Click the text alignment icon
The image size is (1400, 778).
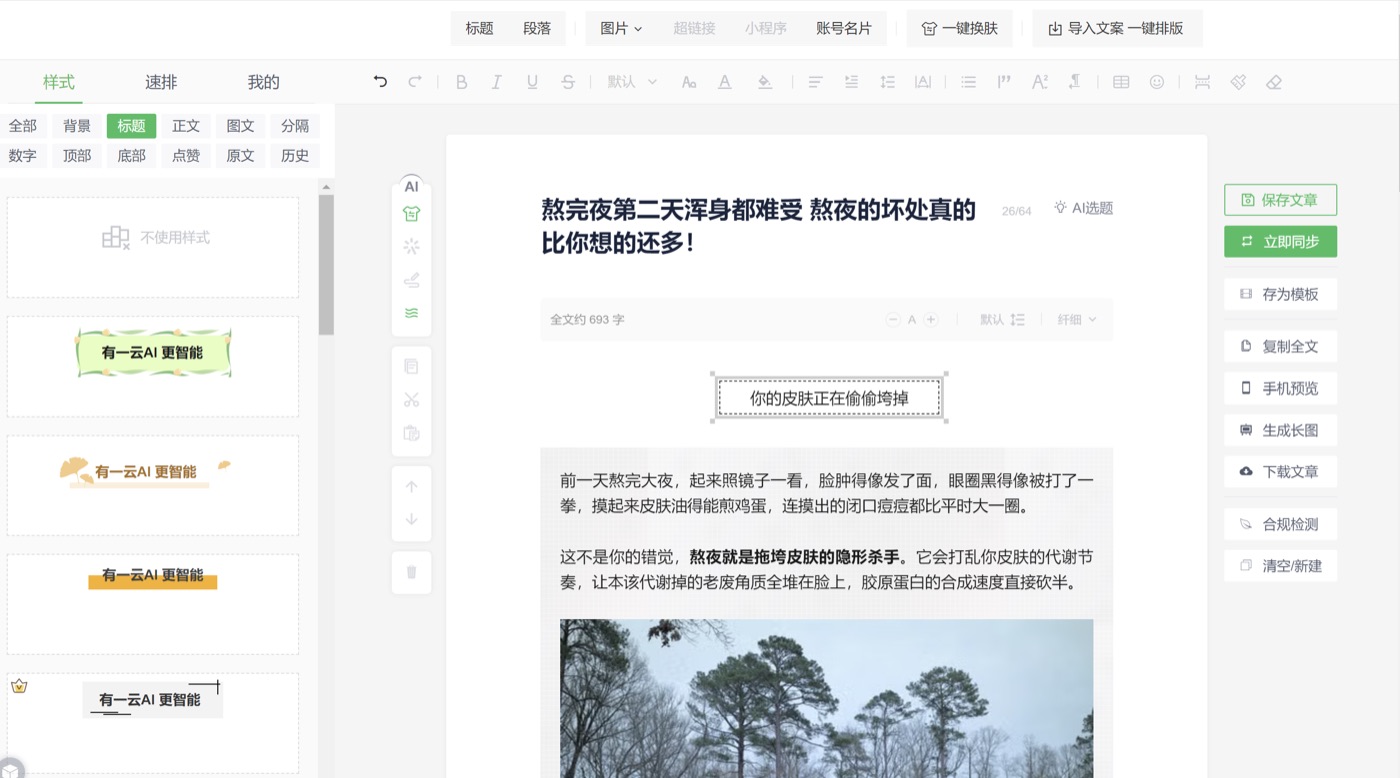pos(816,82)
